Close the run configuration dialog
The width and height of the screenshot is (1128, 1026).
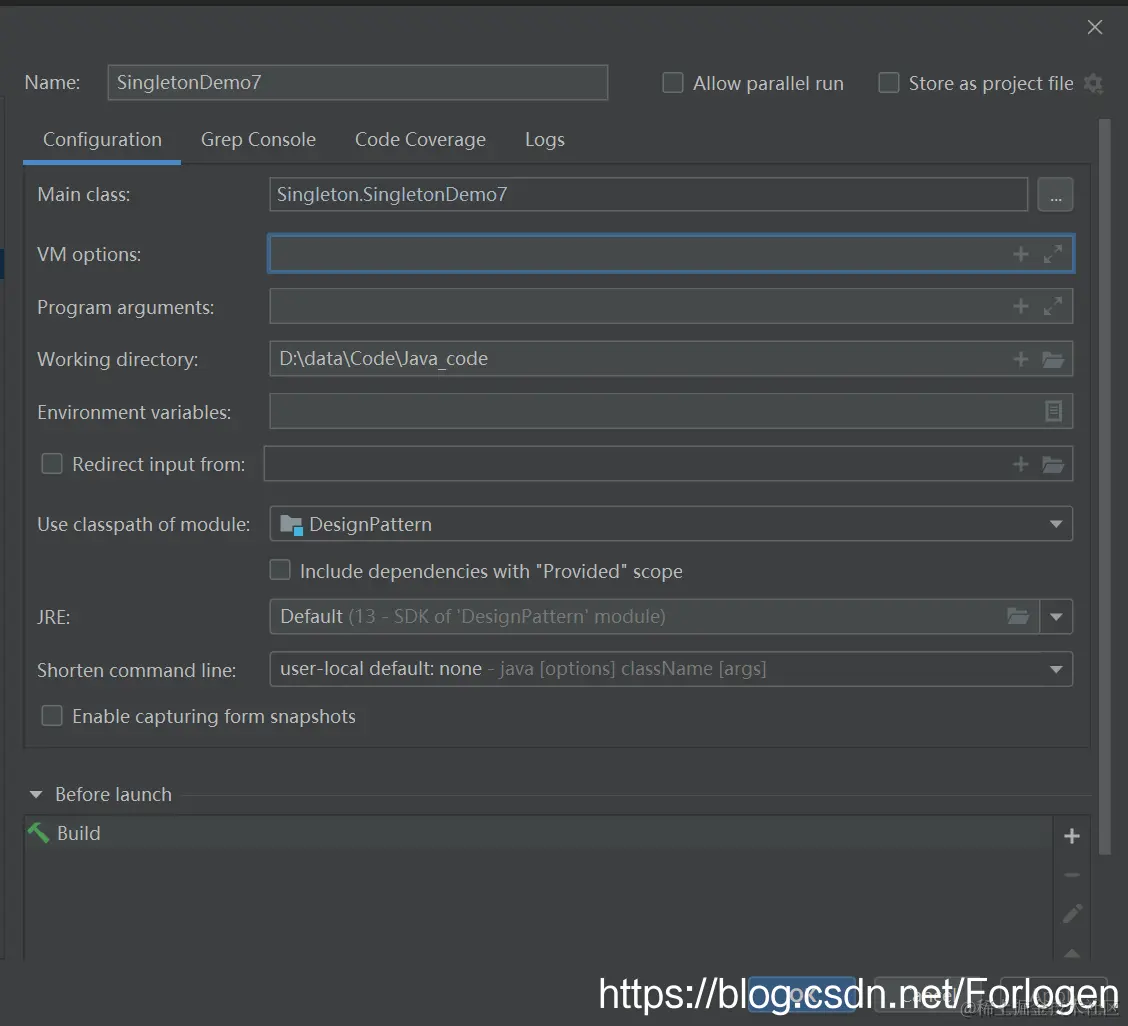pyautogui.click(x=1094, y=27)
